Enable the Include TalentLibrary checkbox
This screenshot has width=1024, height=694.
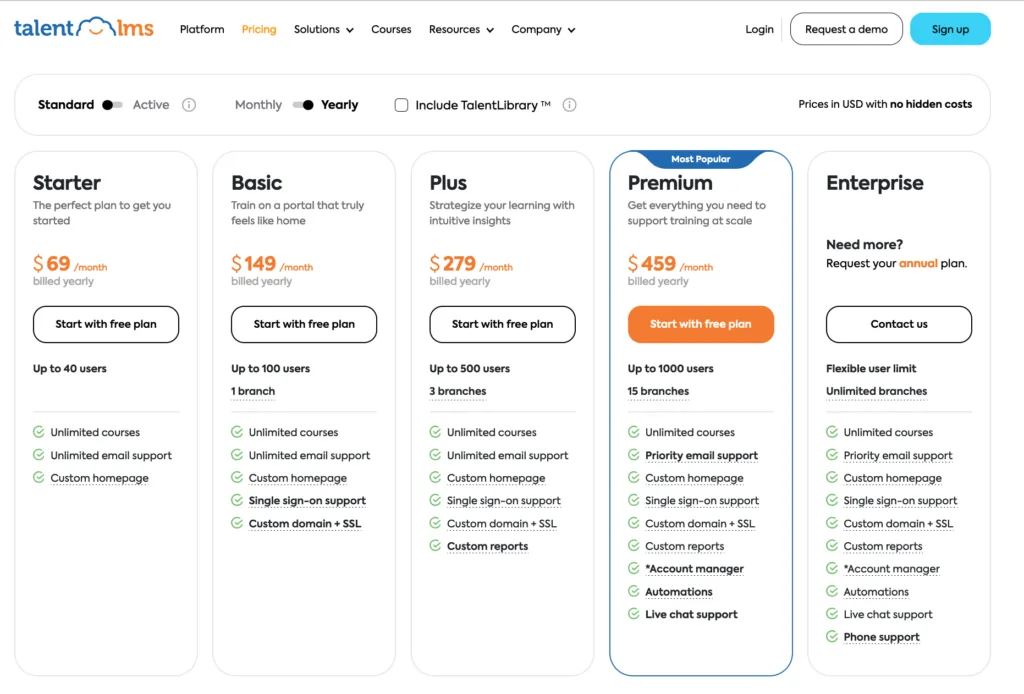coord(400,104)
